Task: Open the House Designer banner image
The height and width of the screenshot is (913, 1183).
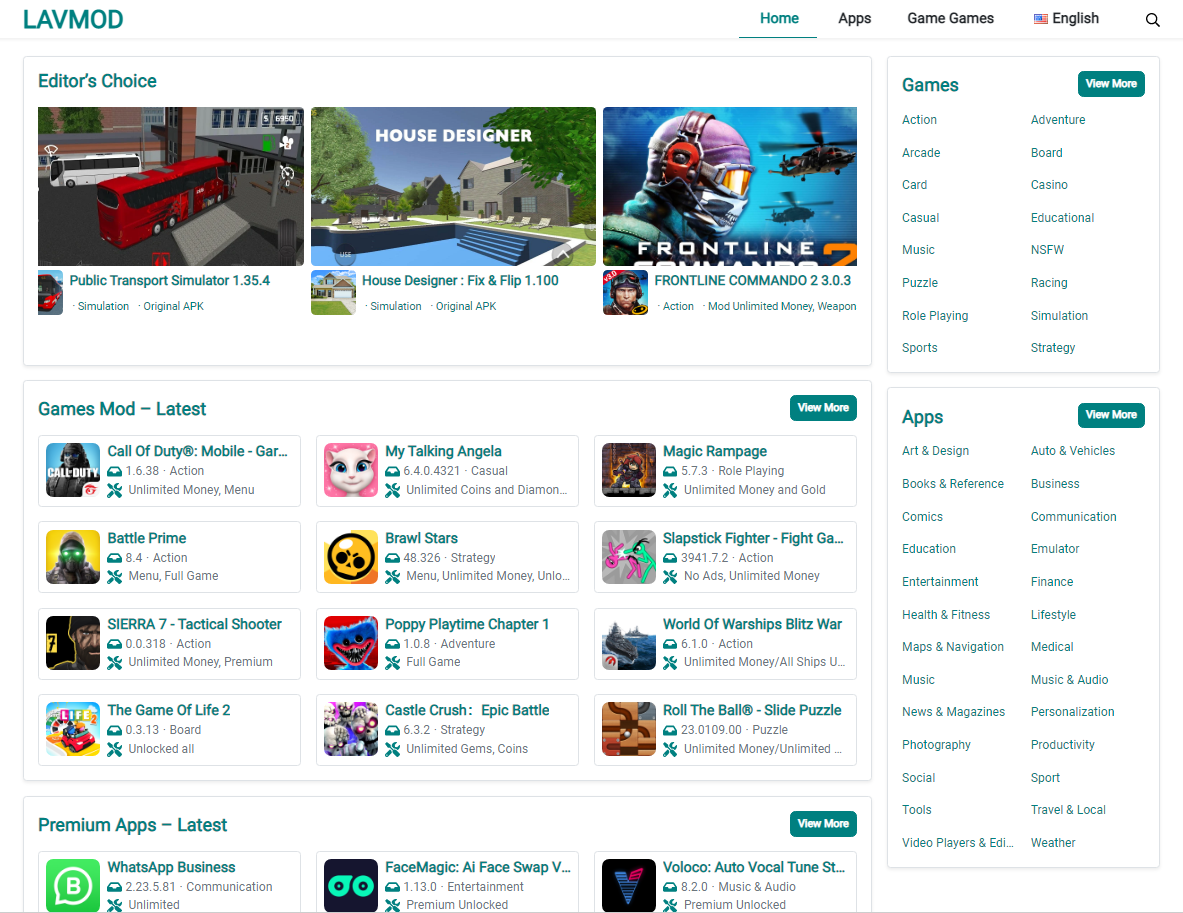Action: pos(453,186)
